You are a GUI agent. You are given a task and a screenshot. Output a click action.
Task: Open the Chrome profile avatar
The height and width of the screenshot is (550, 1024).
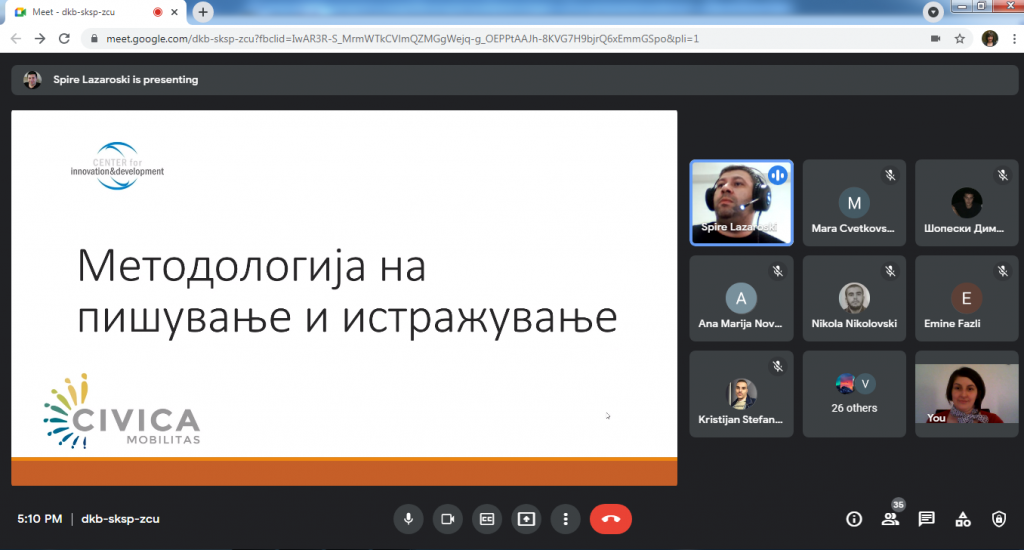[x=990, y=39]
